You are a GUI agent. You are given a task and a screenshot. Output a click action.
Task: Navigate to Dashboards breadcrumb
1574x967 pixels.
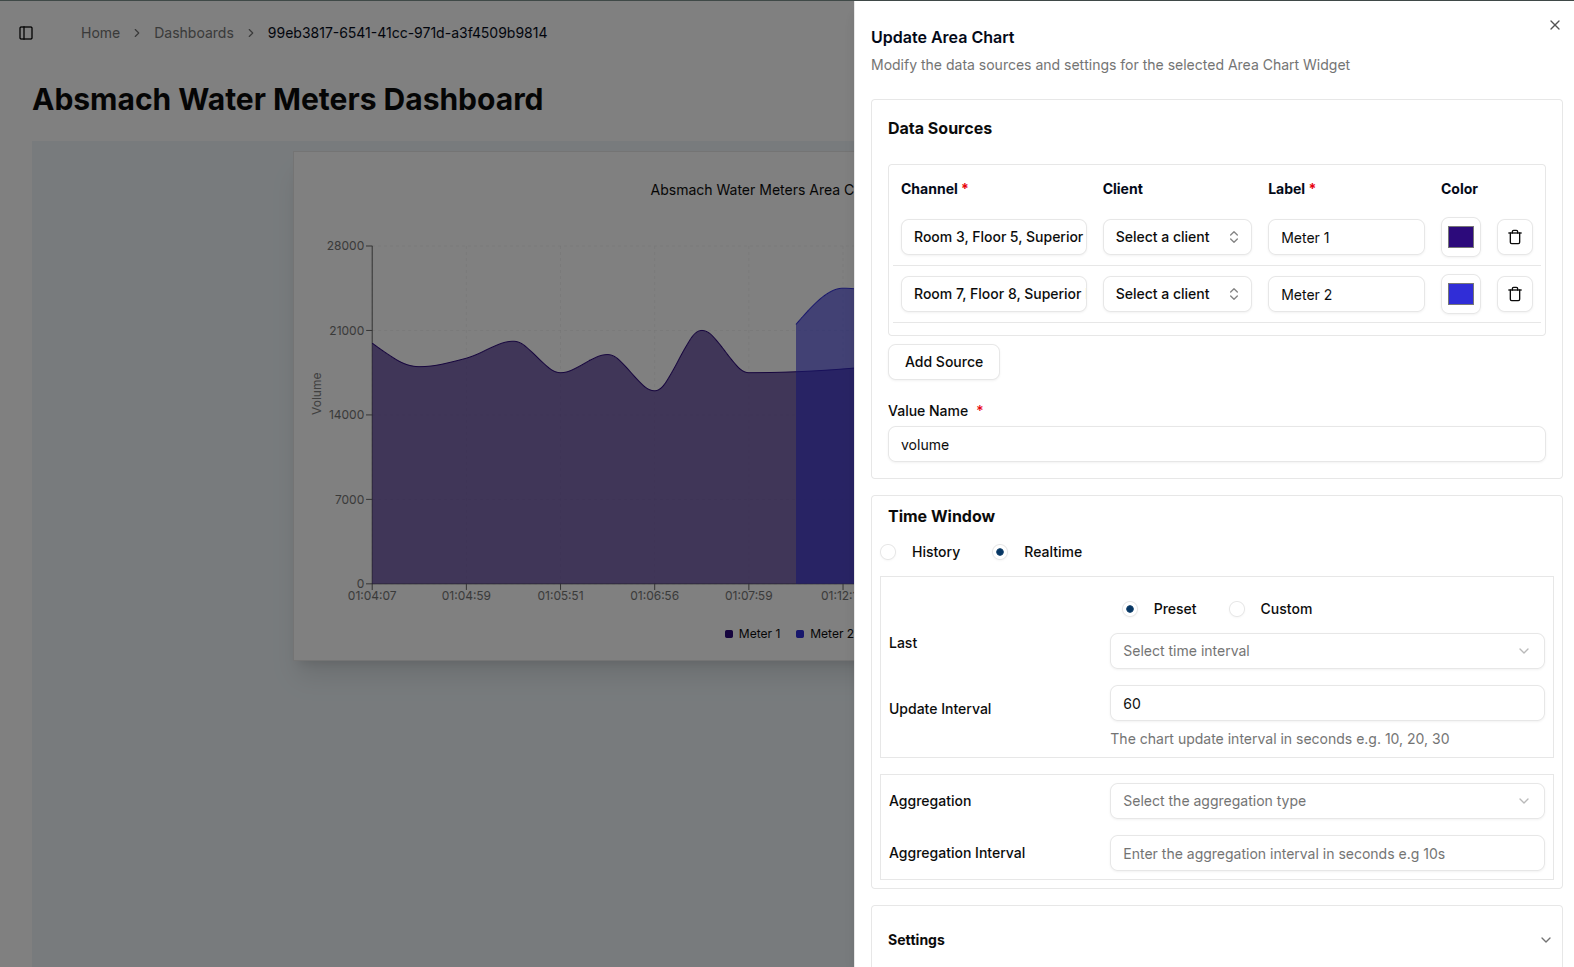point(193,33)
